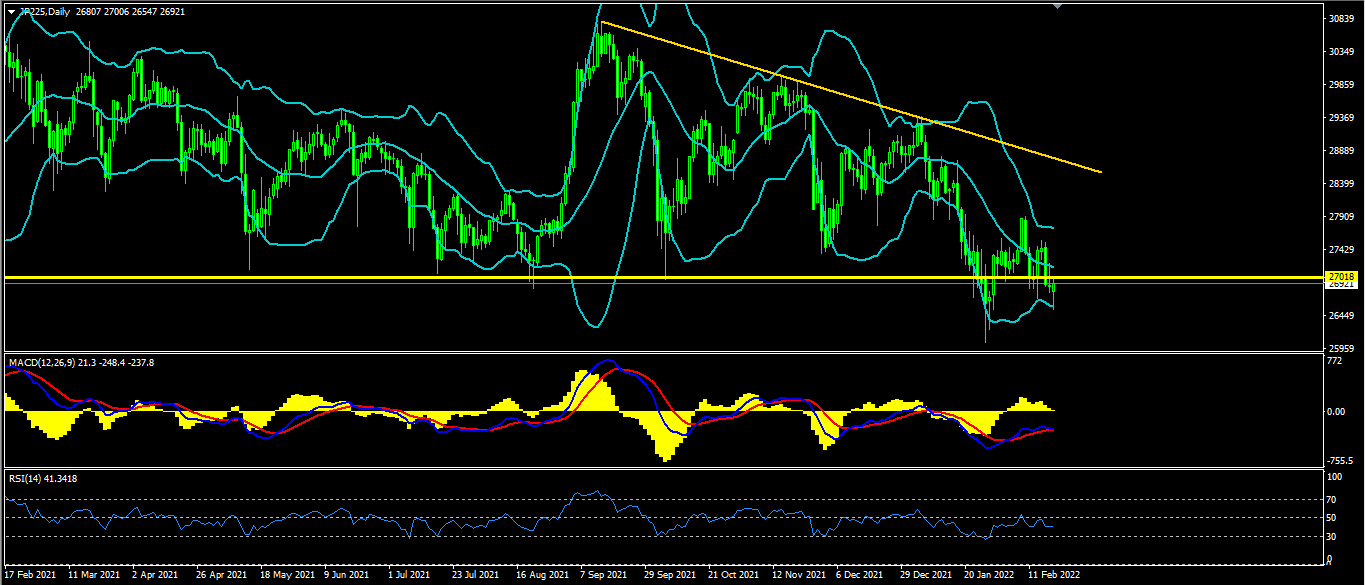Click the 16 Aug 2021 date label
The width and height of the screenshot is (1365, 585).
click(539, 576)
